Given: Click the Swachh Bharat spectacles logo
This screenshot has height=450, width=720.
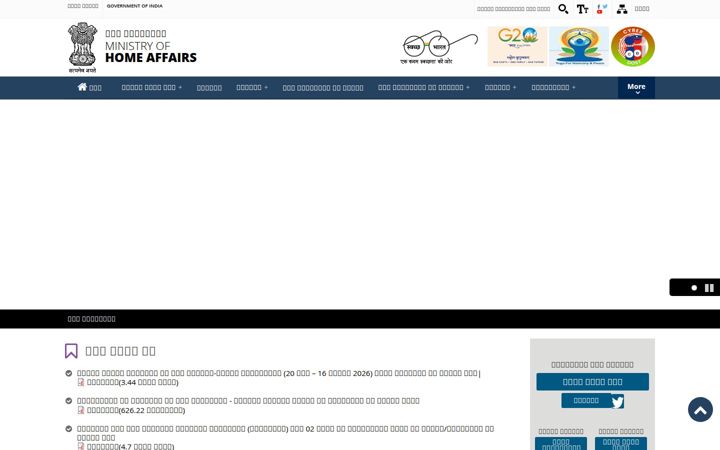Looking at the screenshot, I should (x=439, y=47).
